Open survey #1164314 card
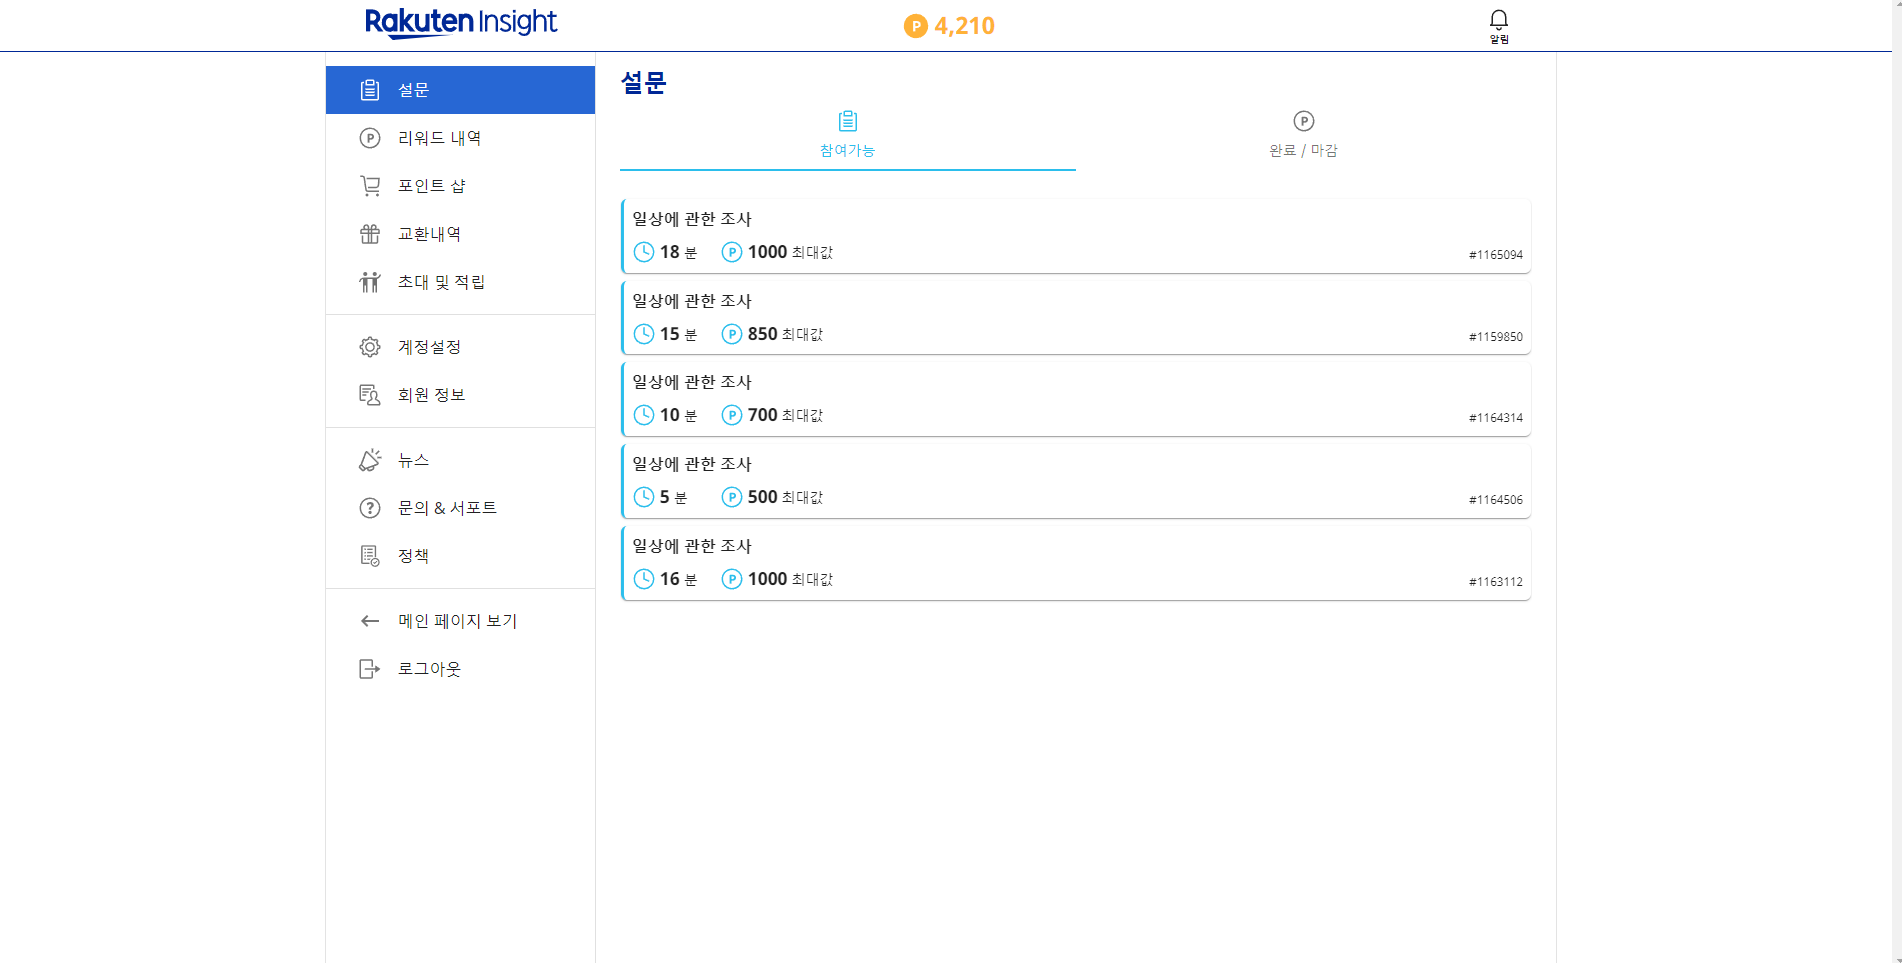This screenshot has width=1902, height=963. coord(1076,399)
